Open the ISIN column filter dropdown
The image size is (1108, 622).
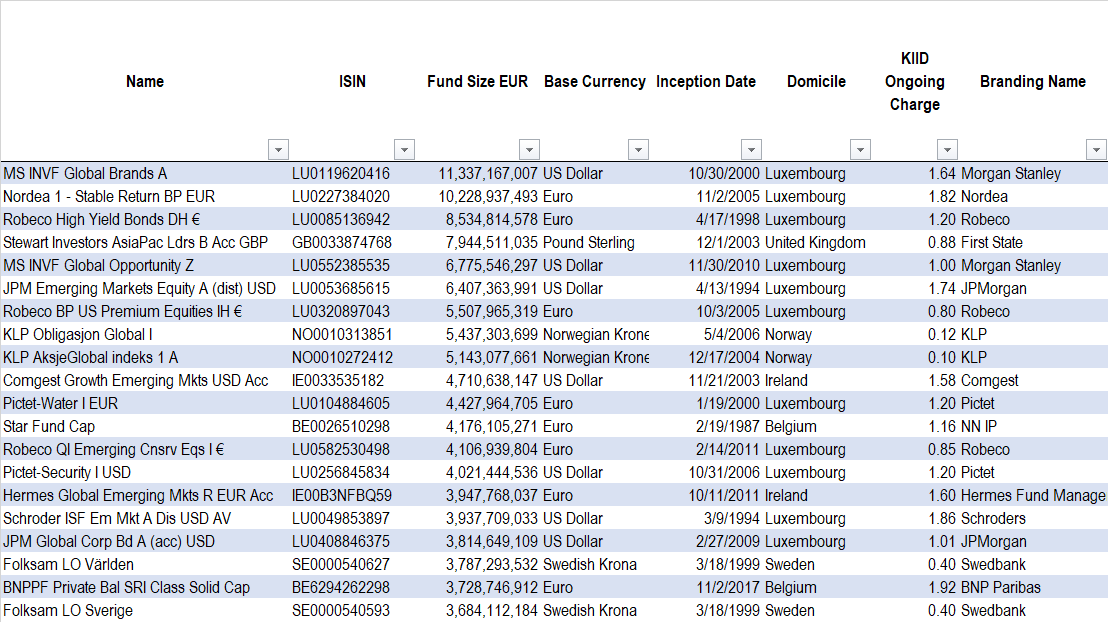[404, 150]
